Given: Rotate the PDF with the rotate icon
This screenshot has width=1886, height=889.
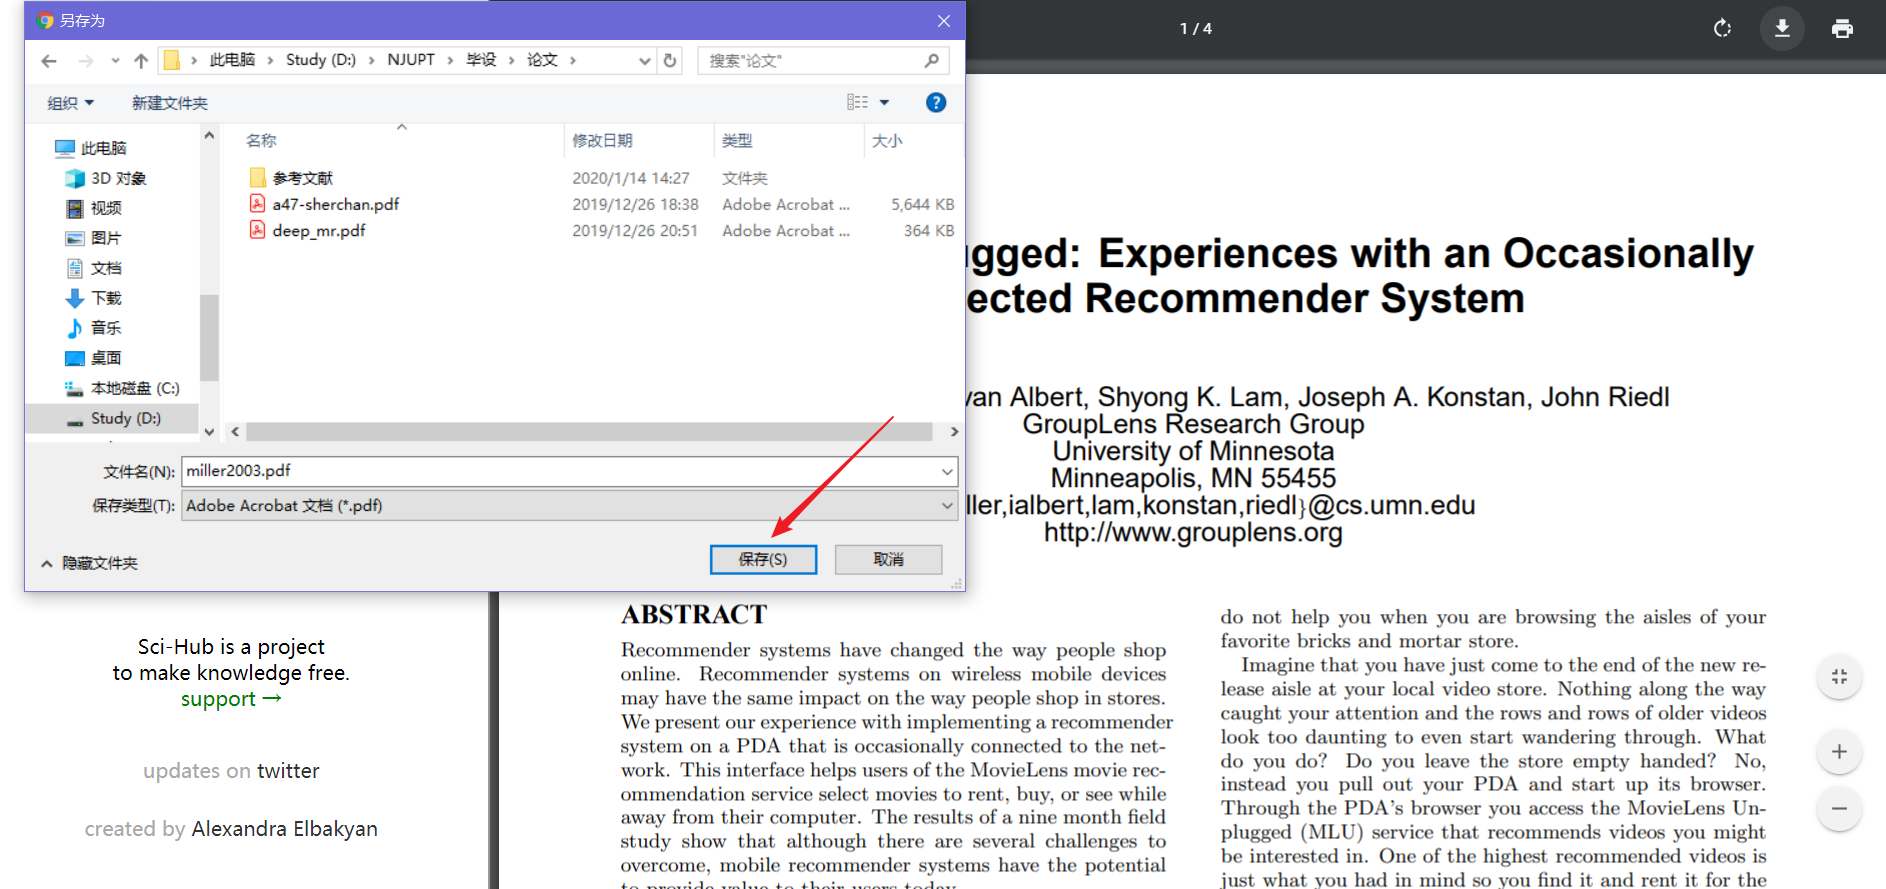Looking at the screenshot, I should point(1722,28).
